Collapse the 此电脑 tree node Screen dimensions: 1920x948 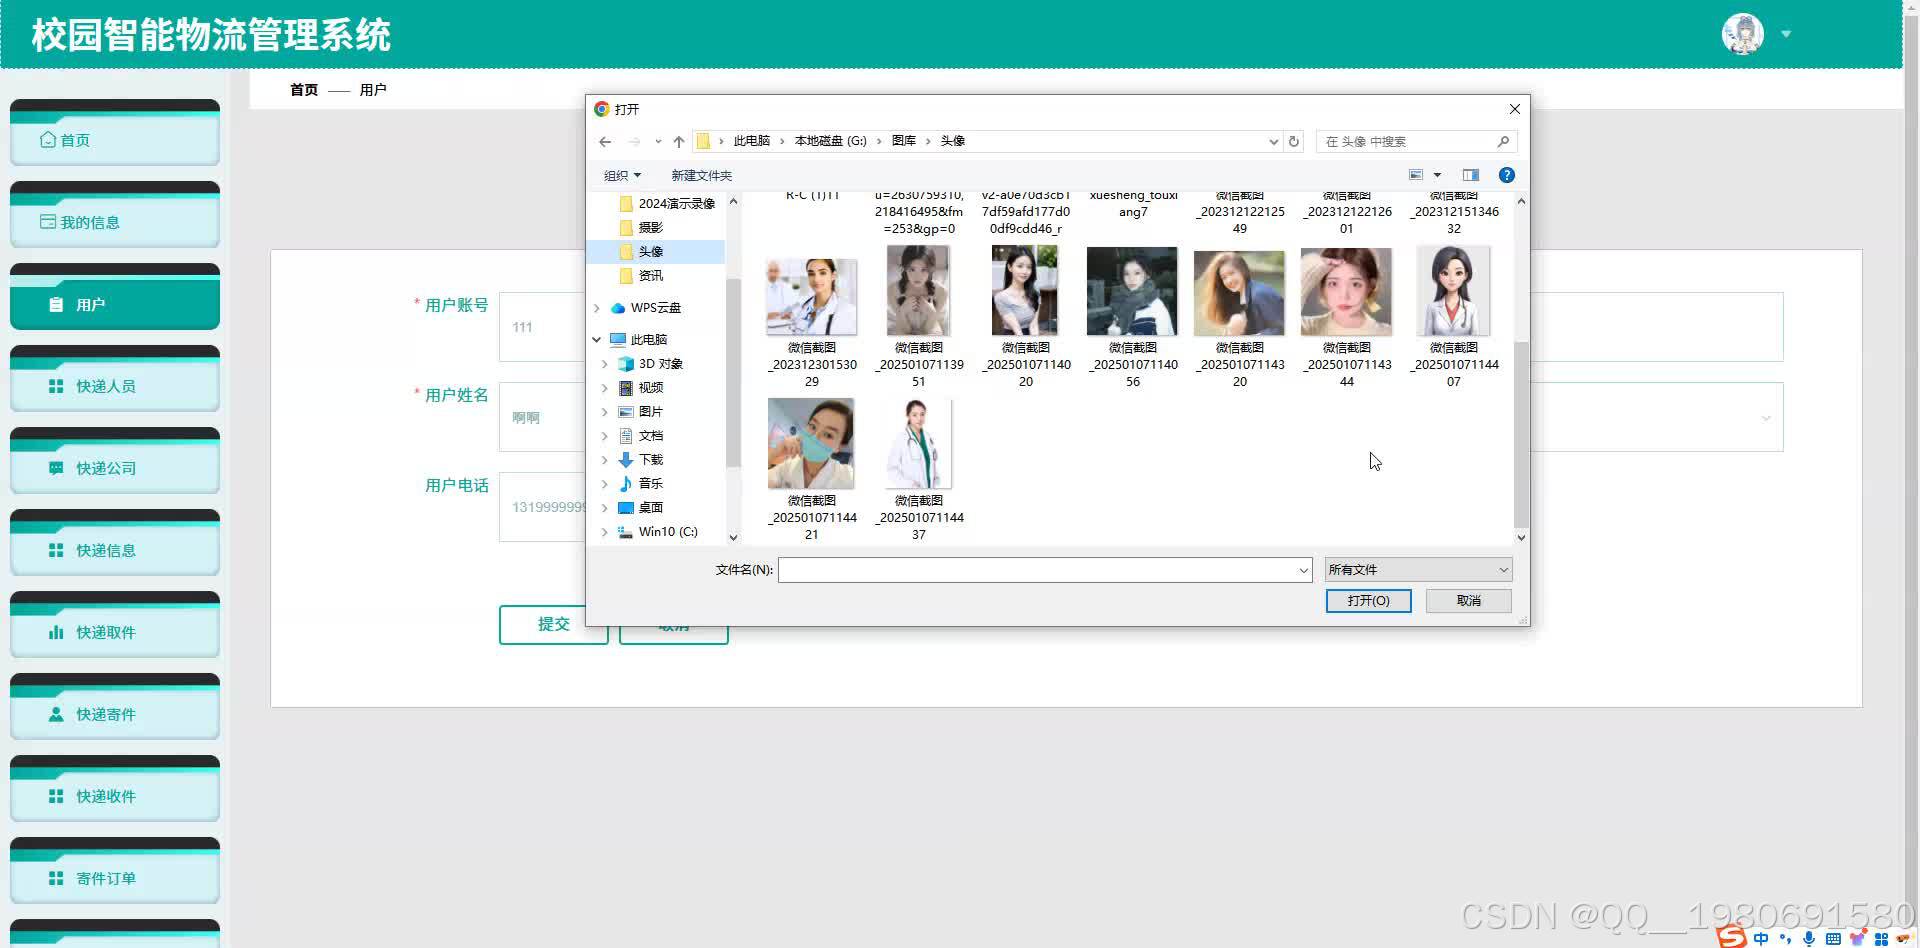[597, 340]
